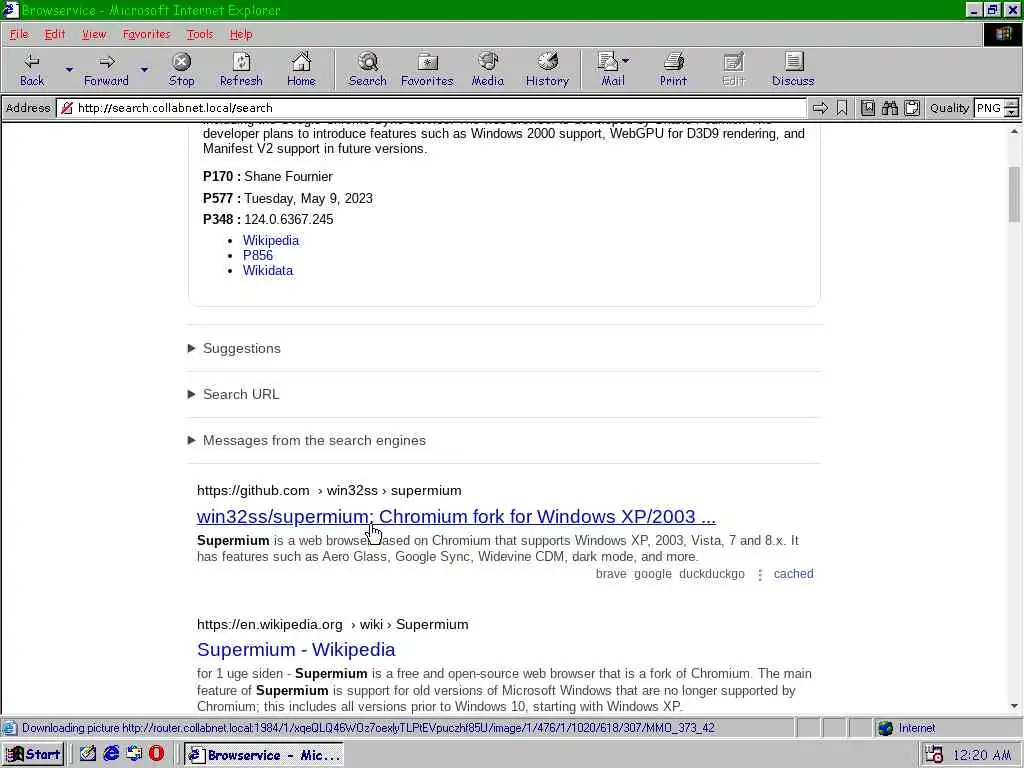Click the P170 Shane Fournier row
Image resolution: width=1024 pixels, height=768 pixels.
tap(268, 176)
